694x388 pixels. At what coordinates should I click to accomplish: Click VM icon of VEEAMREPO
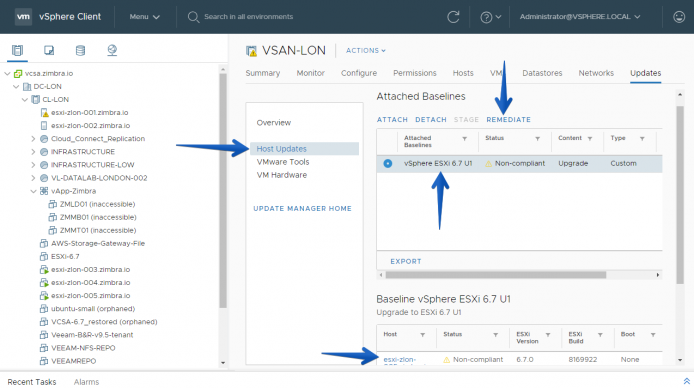[44, 361]
